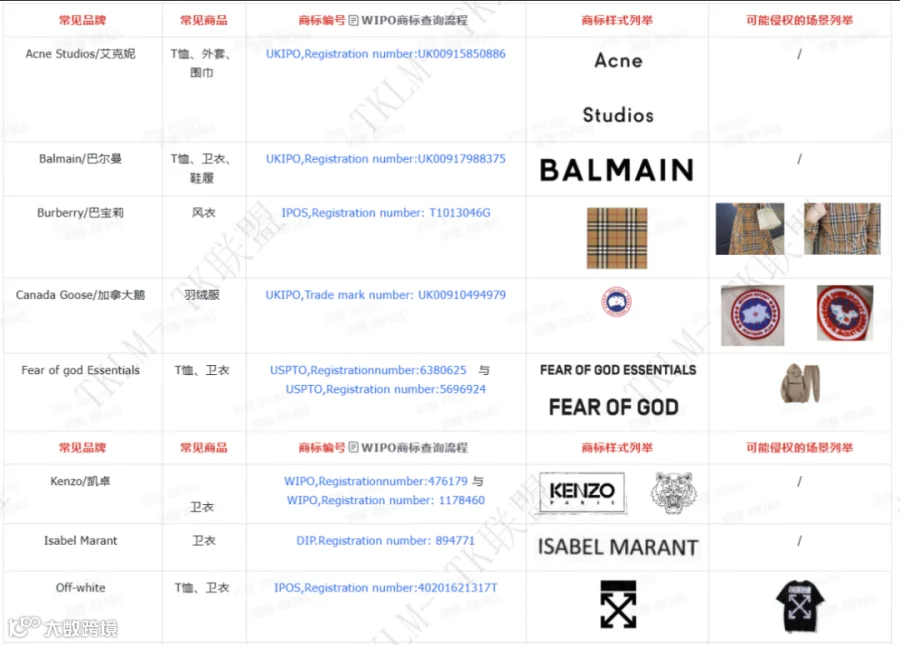Image resolution: width=900 pixels, height=645 pixels.
Task: Click the FEAR OF GOD ESSENTIALS wordmark
Action: (x=618, y=370)
